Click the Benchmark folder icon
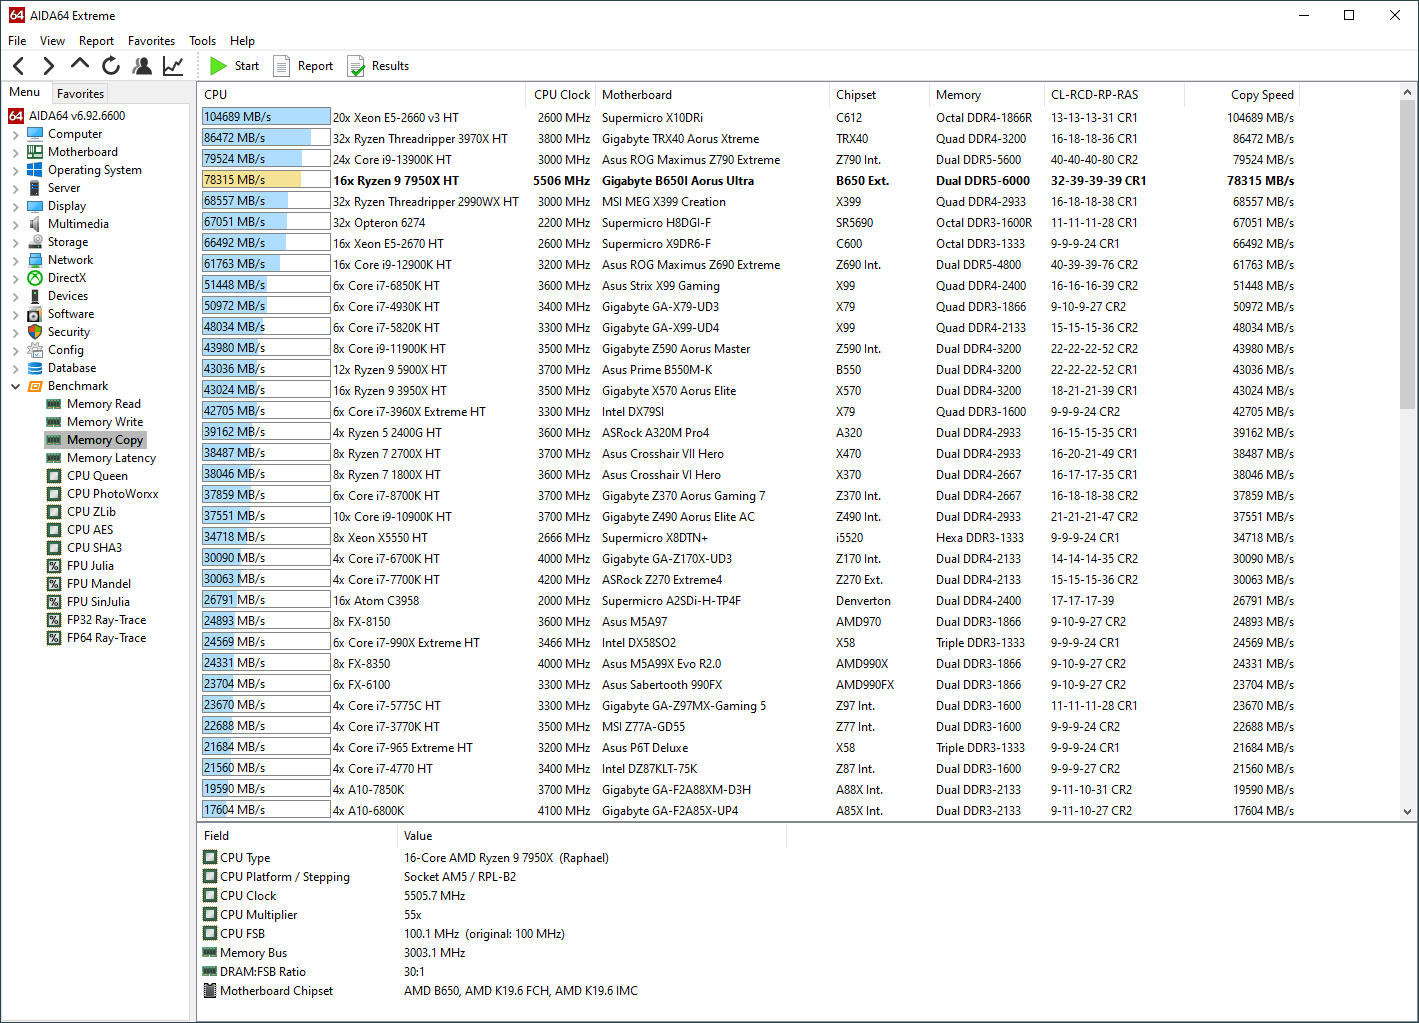 (x=35, y=386)
